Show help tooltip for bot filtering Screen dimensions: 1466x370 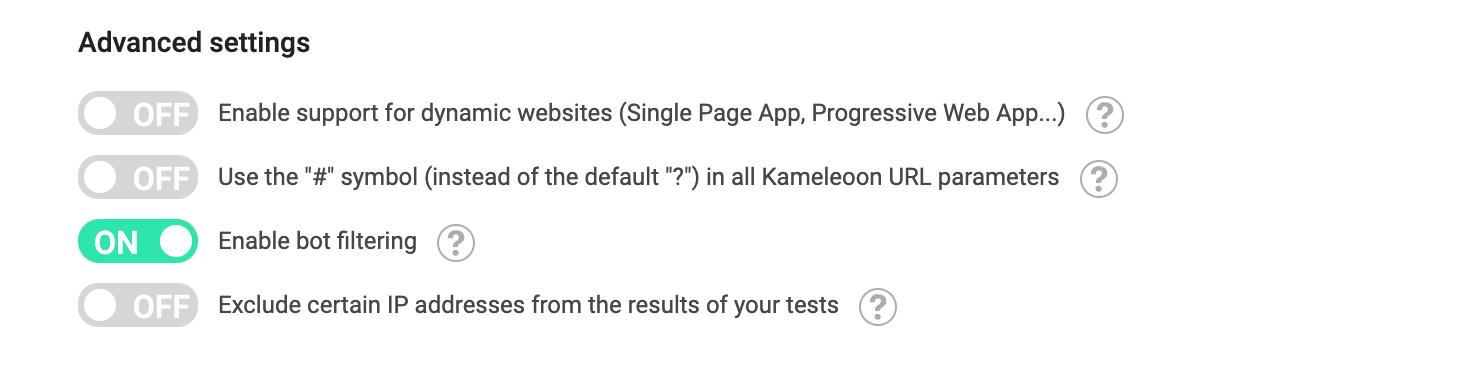[456, 242]
